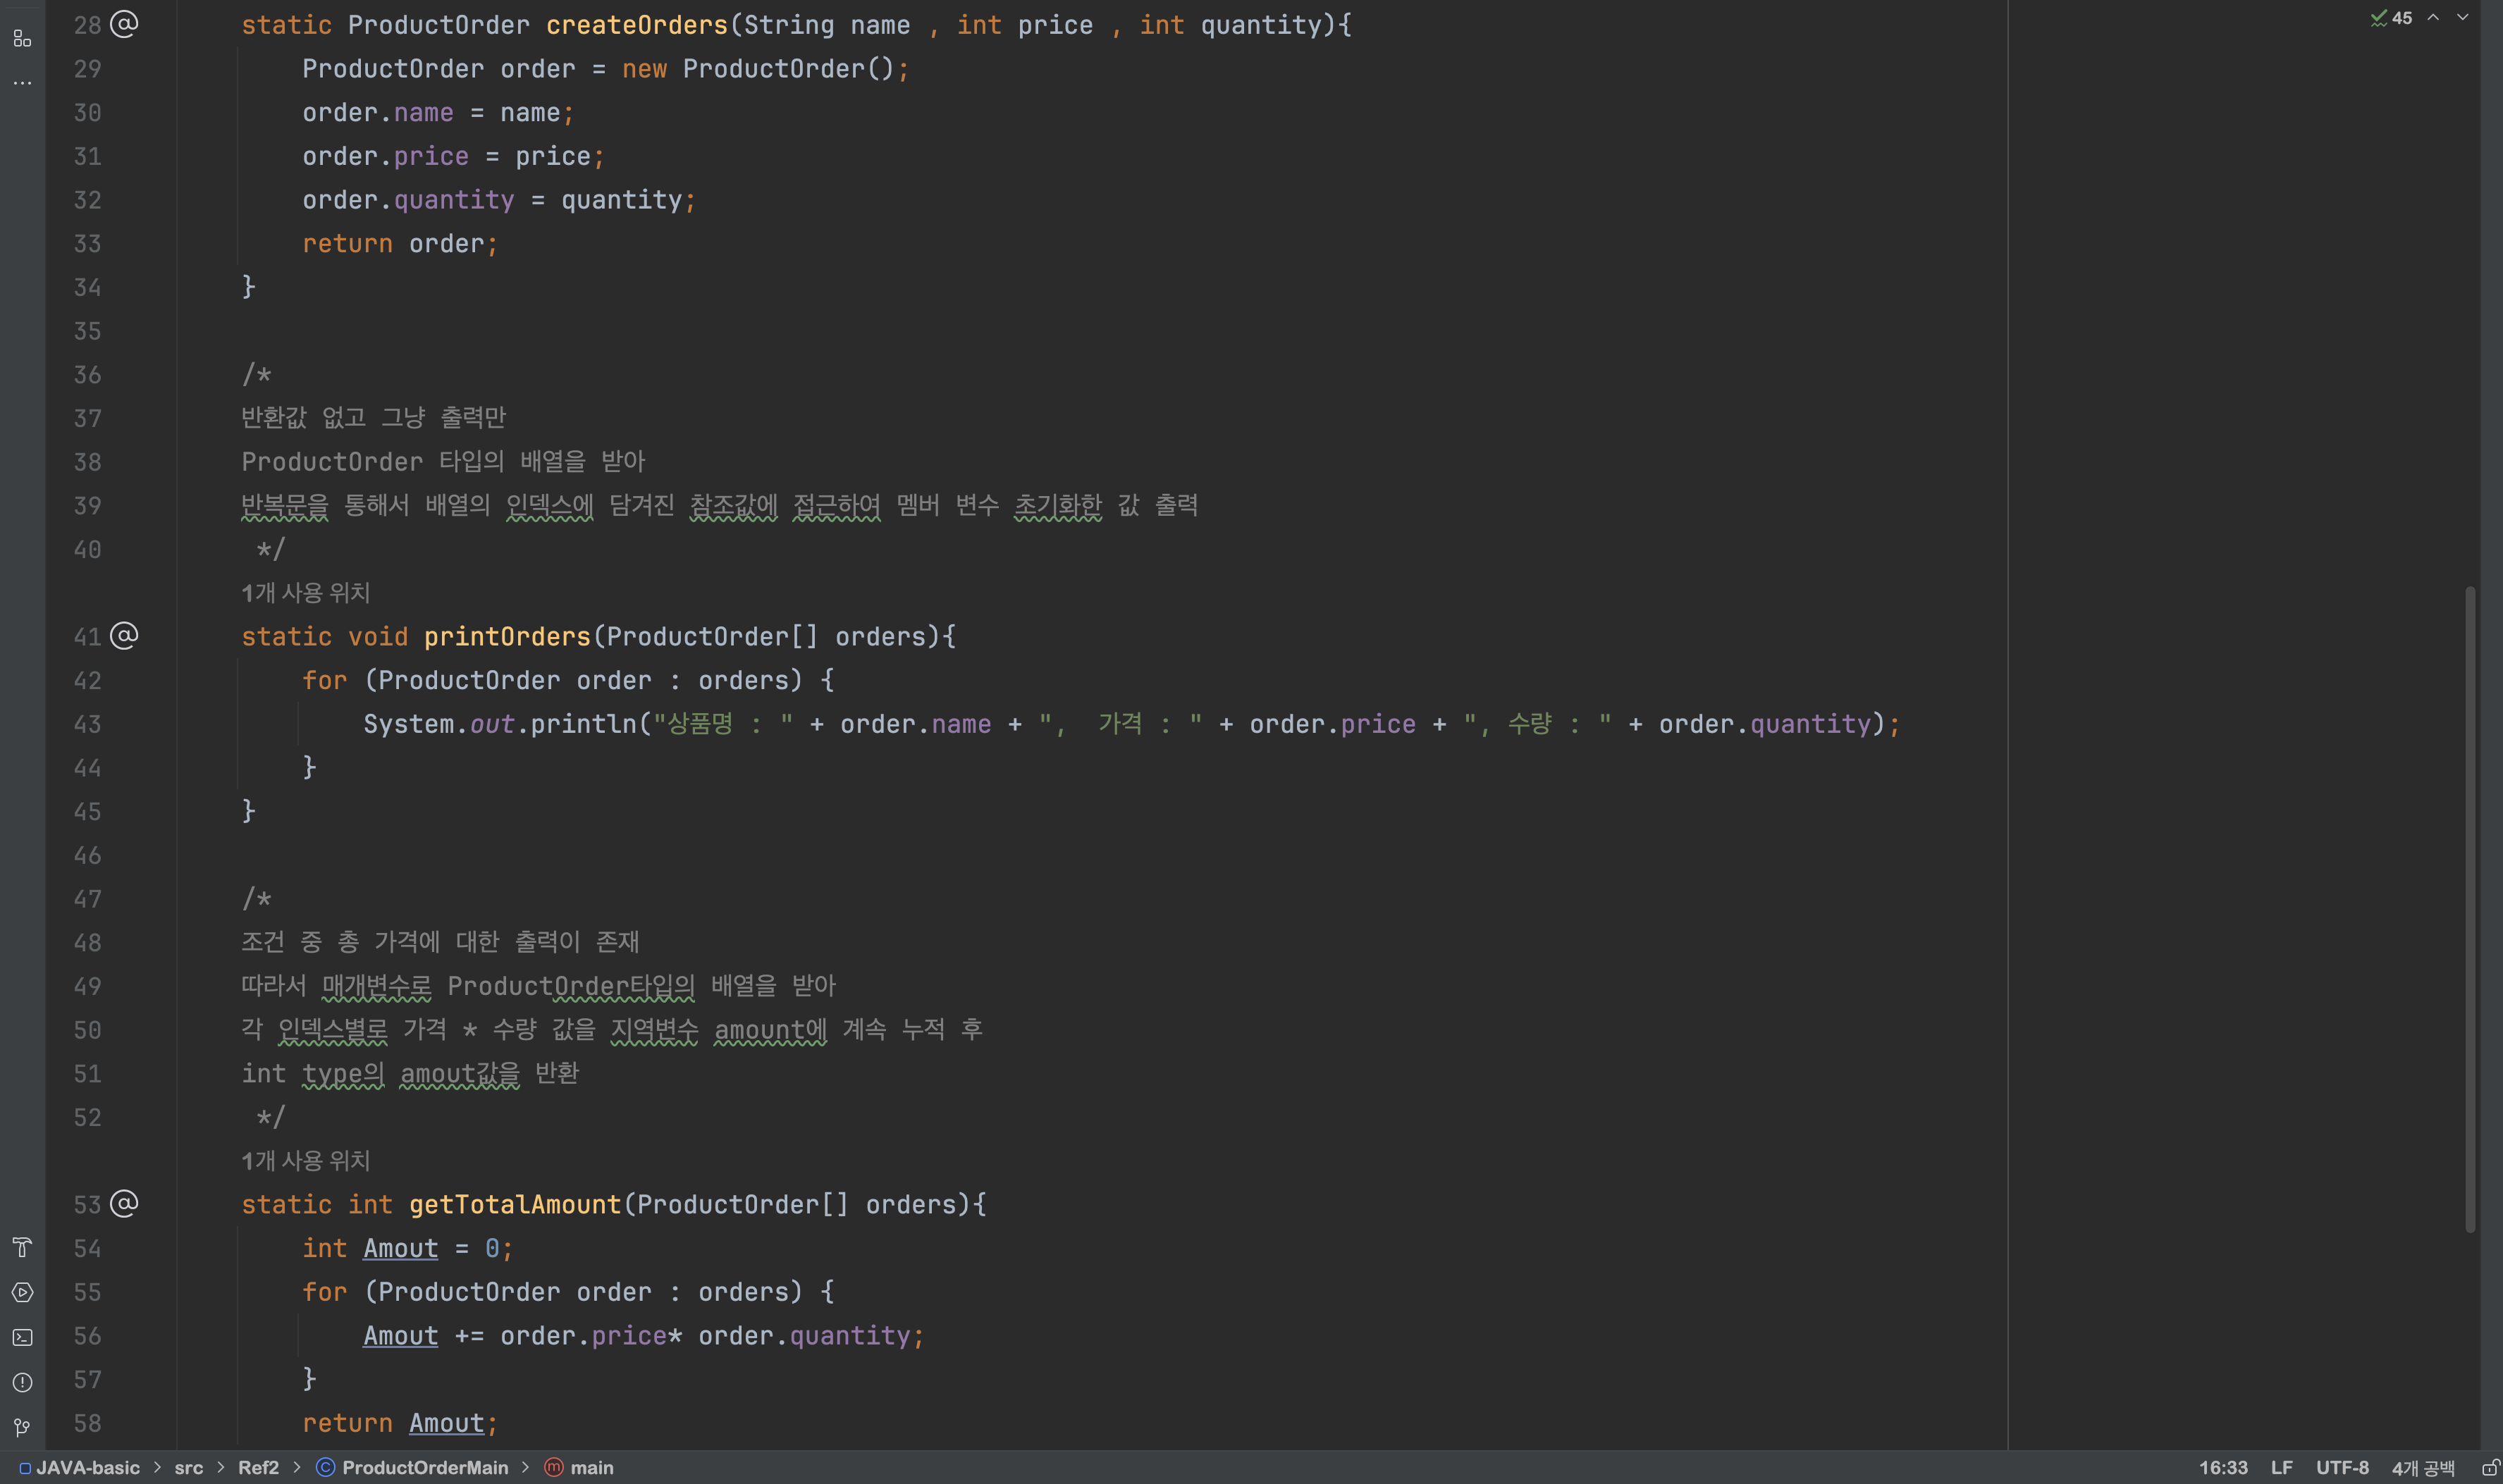
Task: Click the editor vertical scrollbar thumb
Action: pyautogui.click(x=2469, y=910)
